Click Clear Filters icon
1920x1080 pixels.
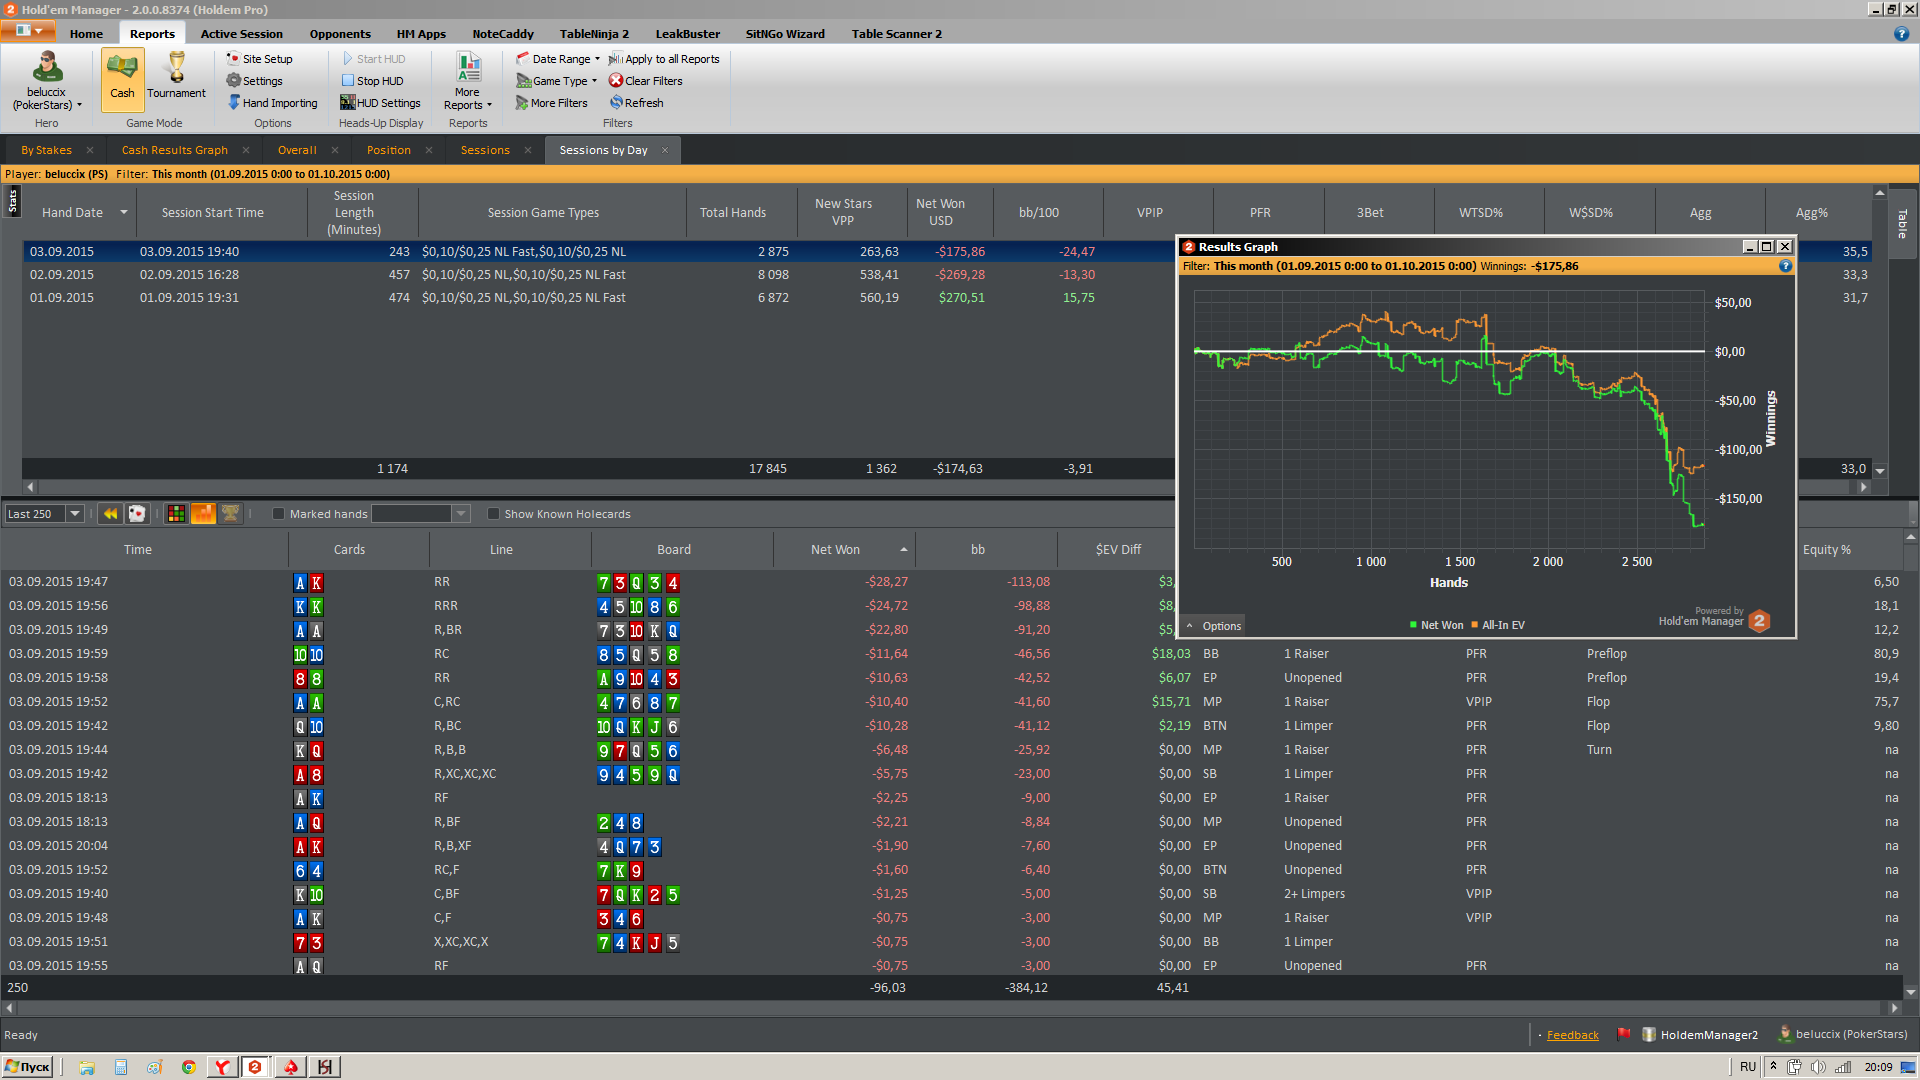click(616, 81)
